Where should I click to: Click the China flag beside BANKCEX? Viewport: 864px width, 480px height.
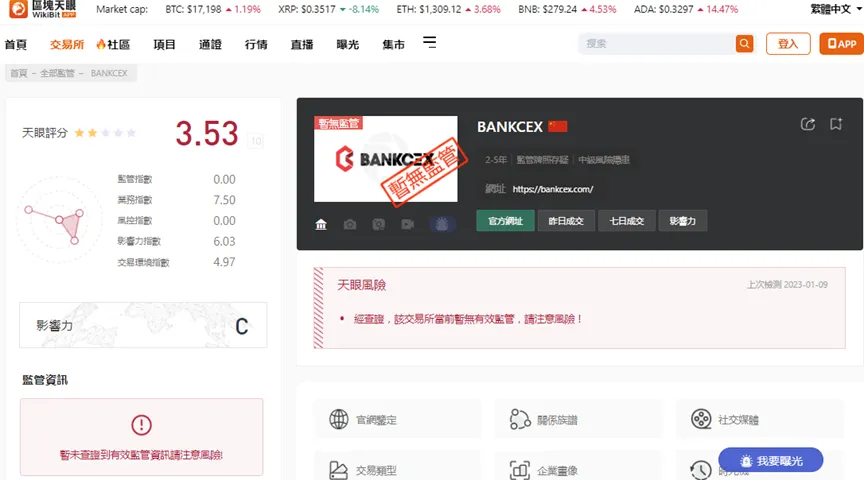[558, 127]
